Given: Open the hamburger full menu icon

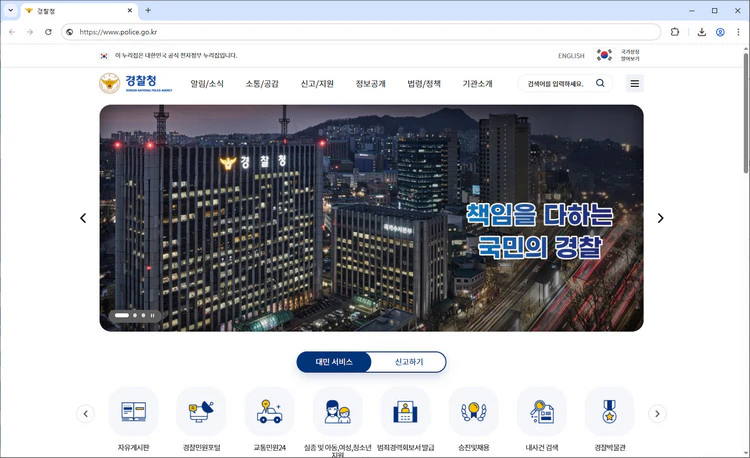Looking at the screenshot, I should tap(635, 84).
